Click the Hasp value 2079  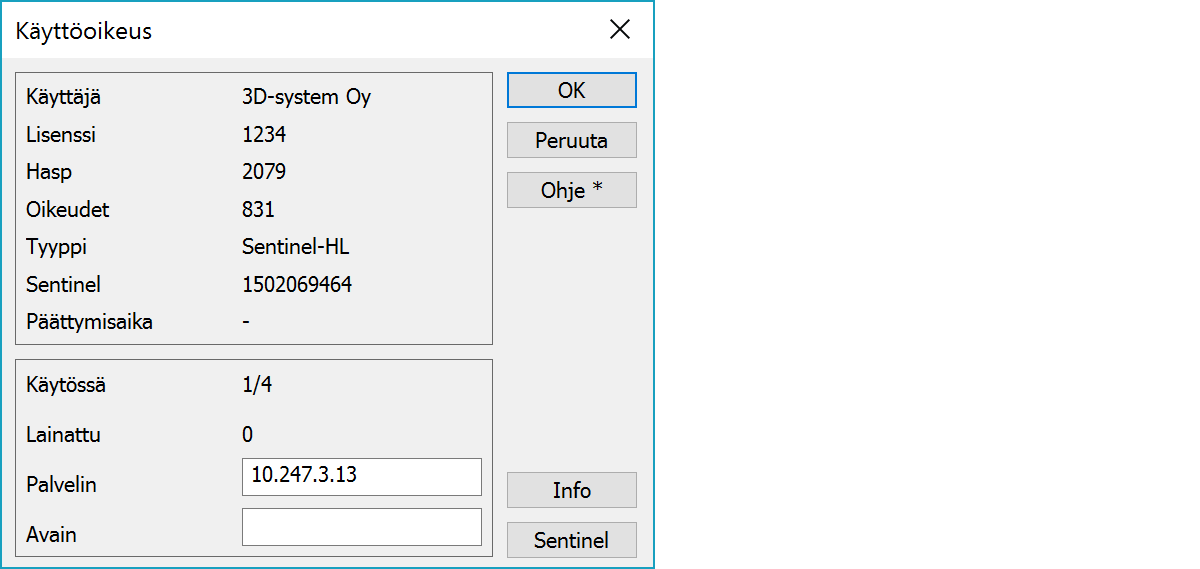point(264,172)
